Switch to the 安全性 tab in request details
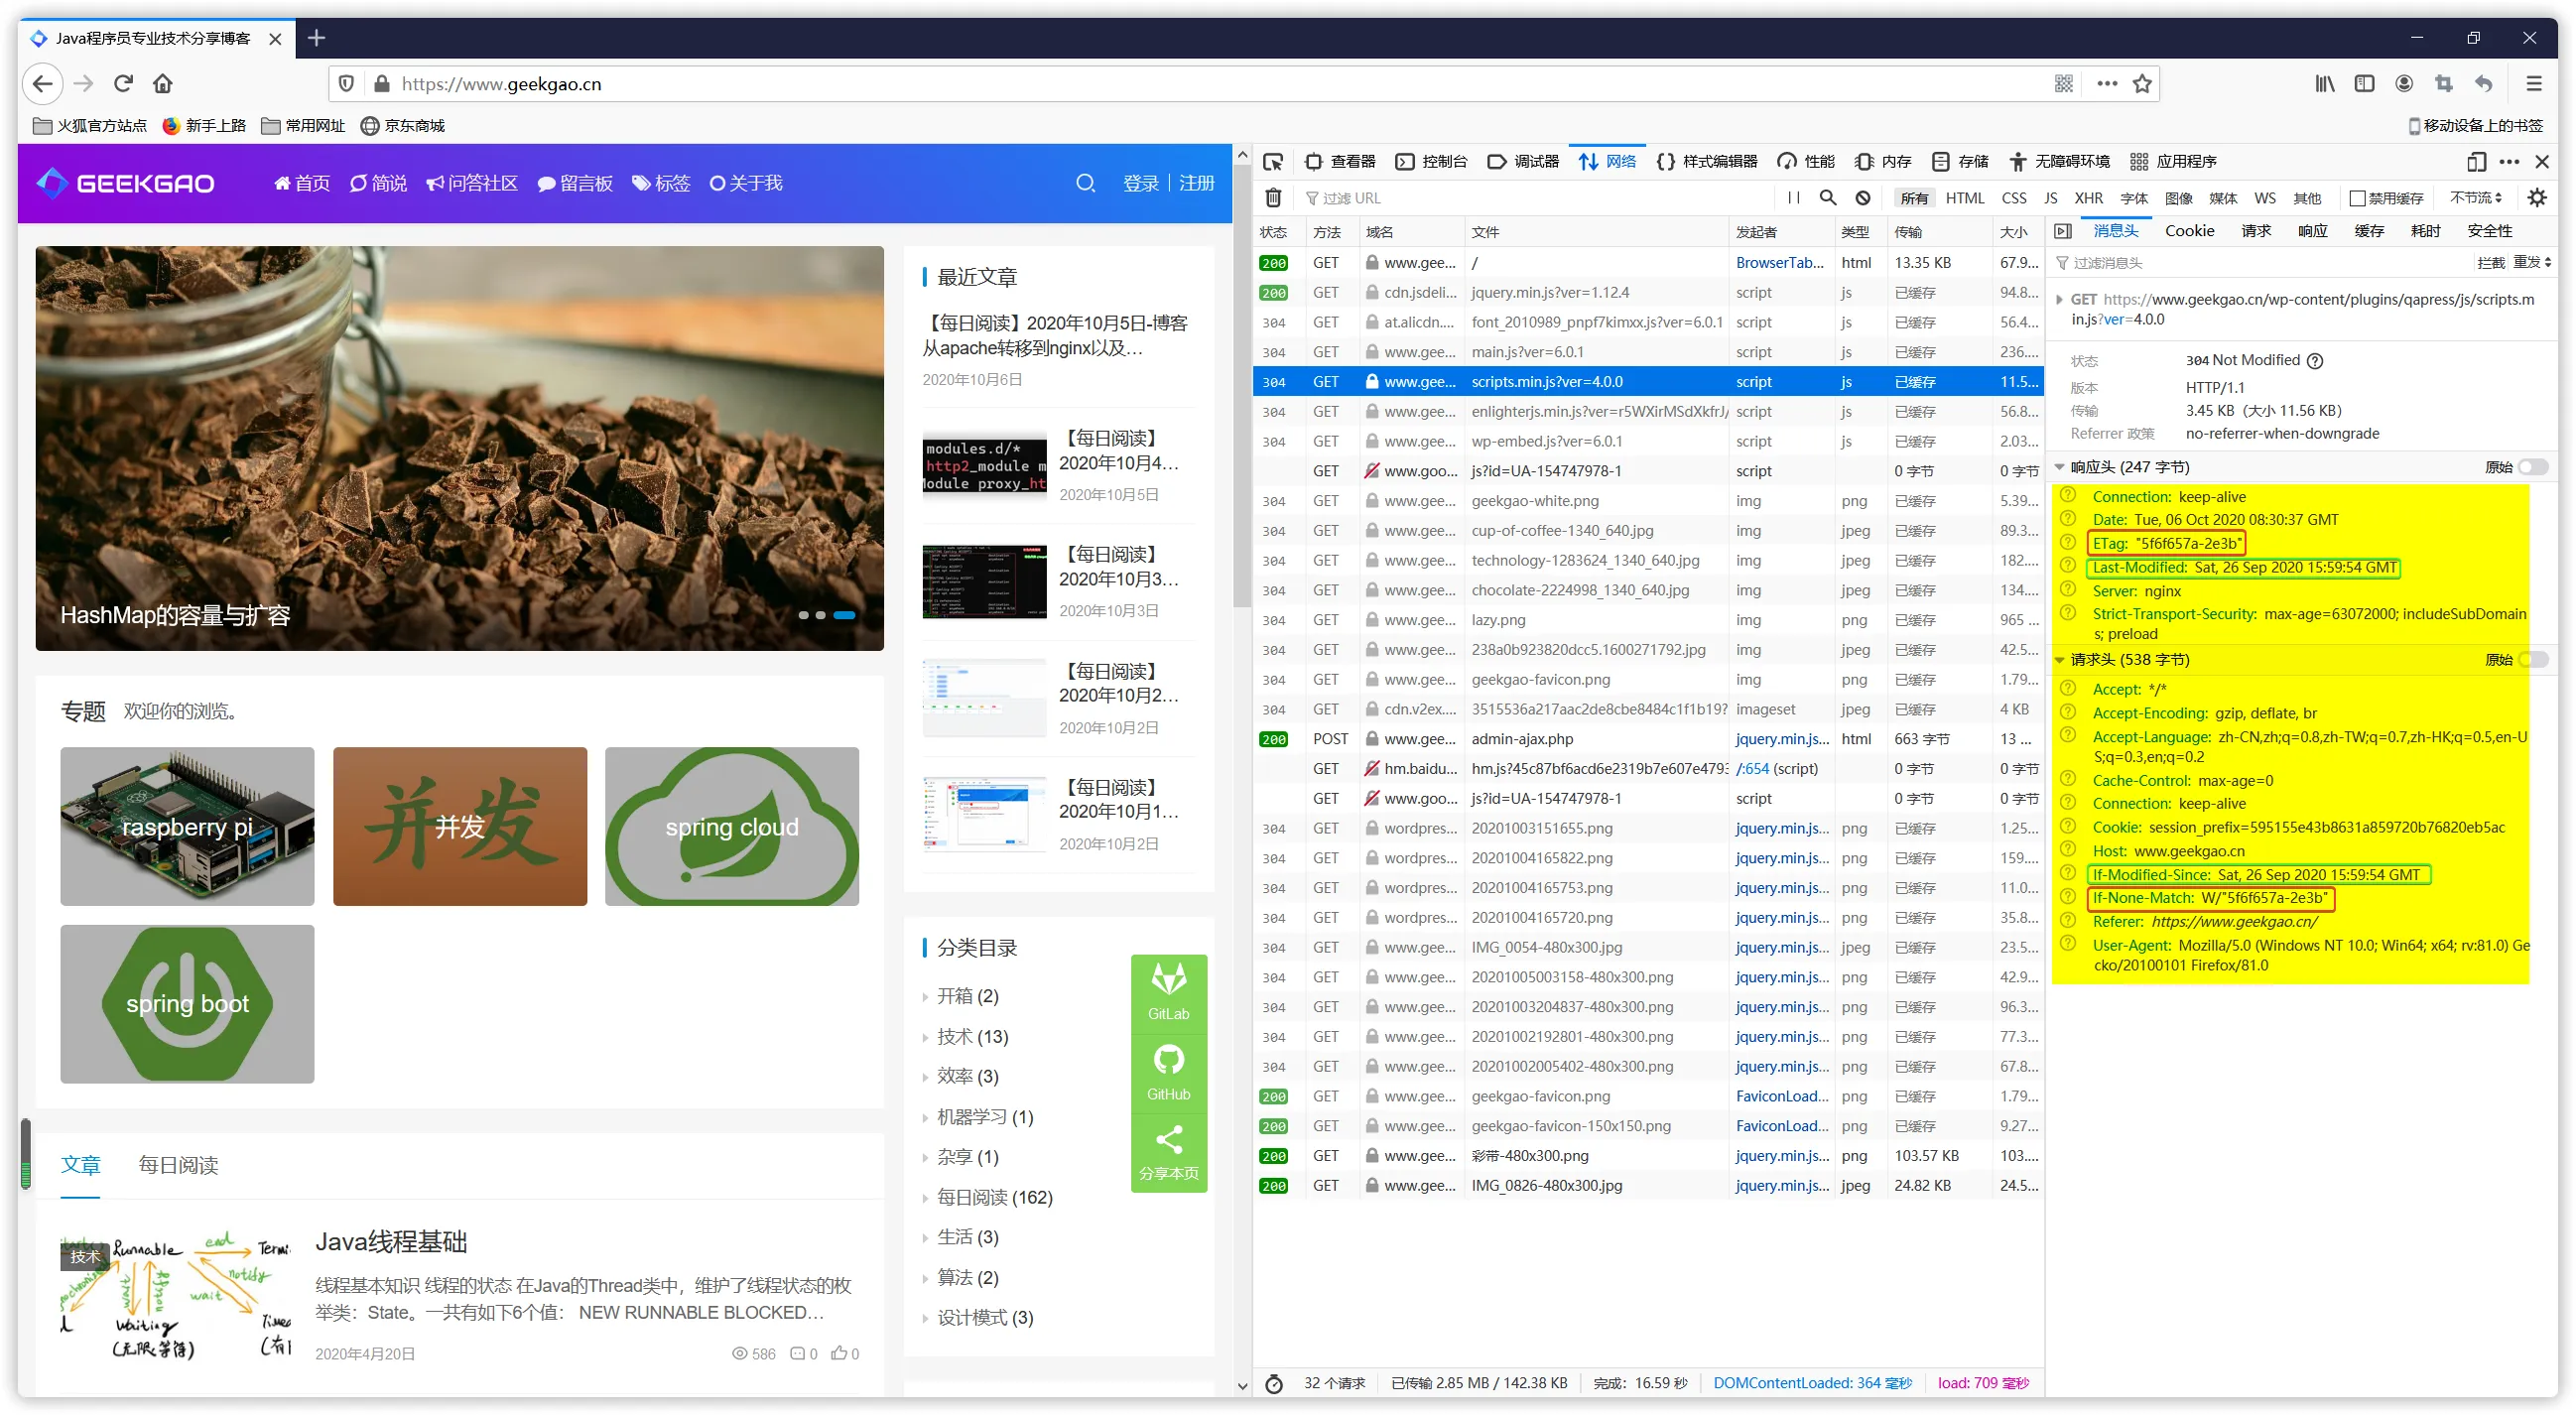Screen dimensions: 2576x1415 2489,231
